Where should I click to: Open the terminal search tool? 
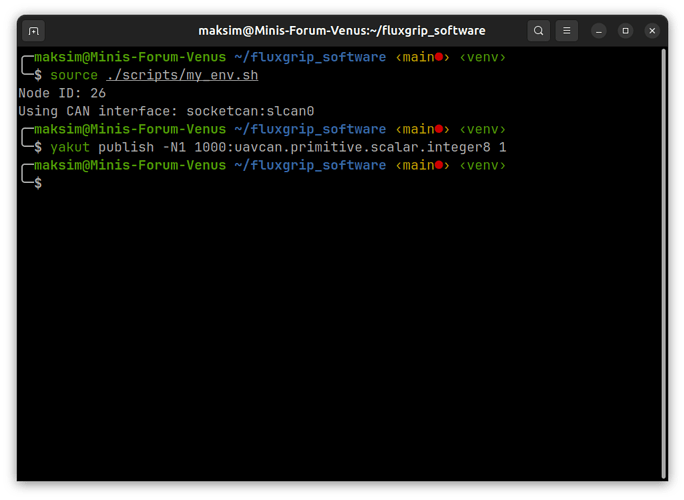click(538, 31)
